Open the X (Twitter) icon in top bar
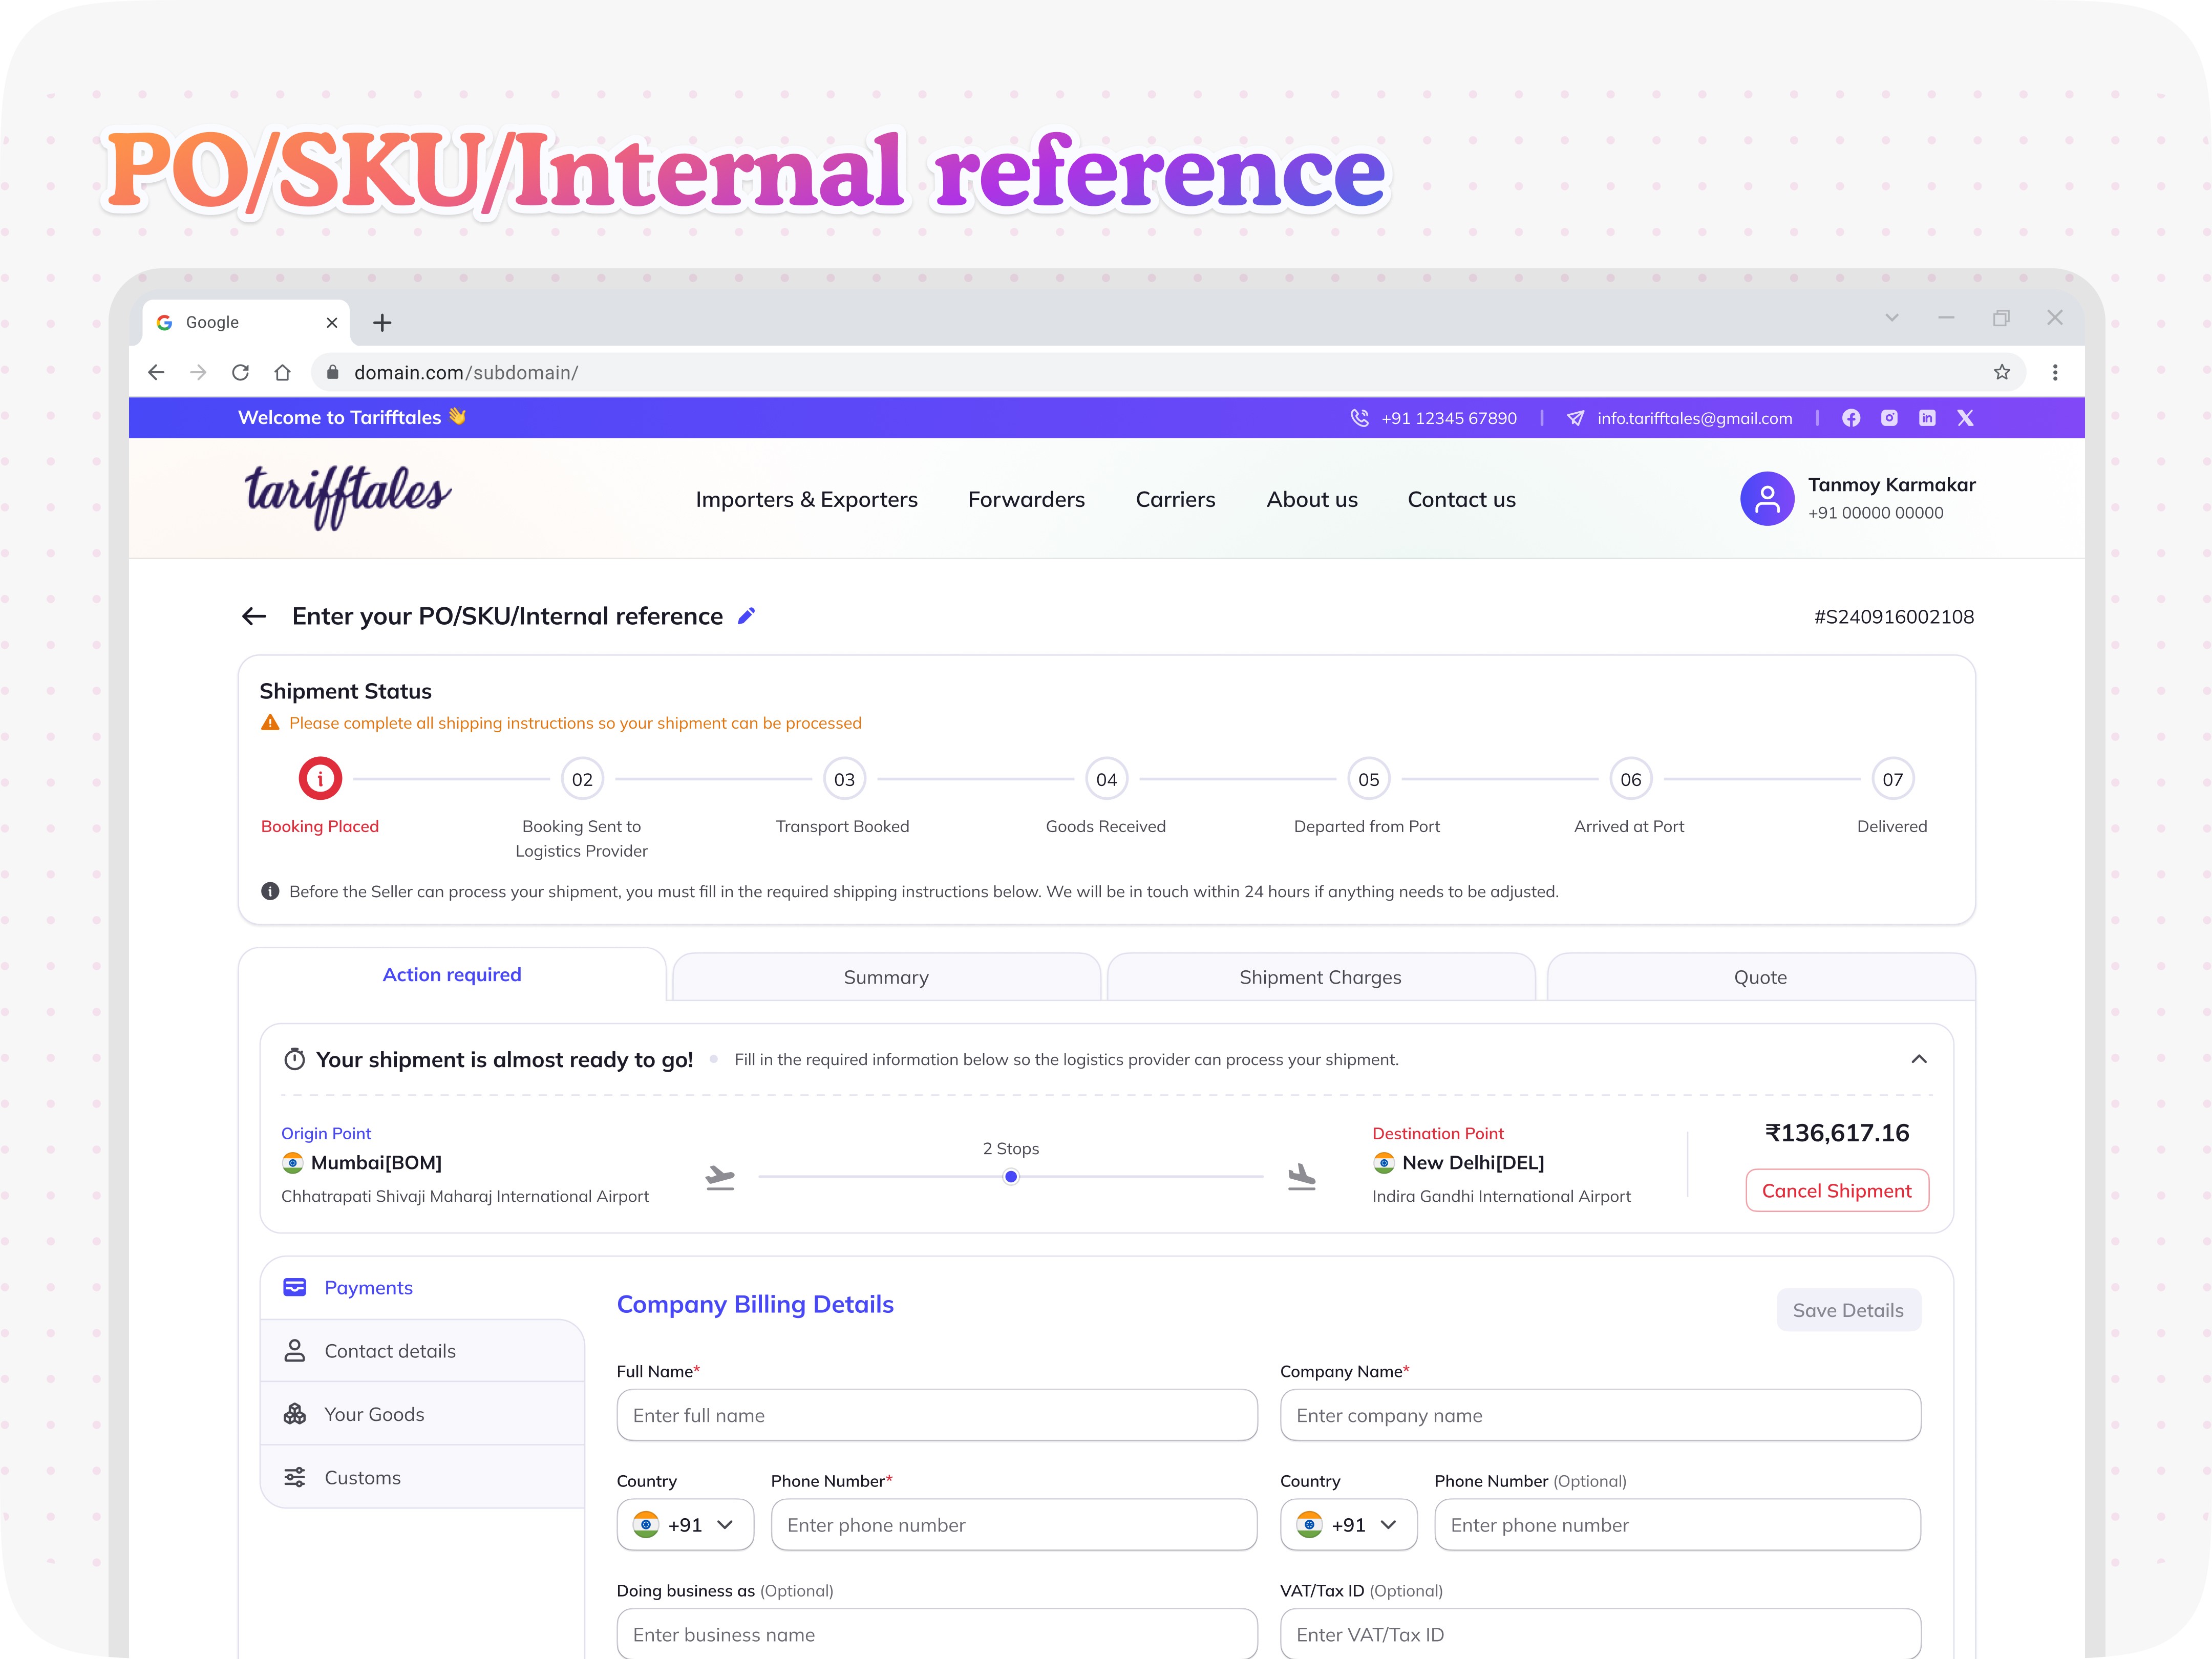Viewport: 2212px width, 1659px height. coord(1965,418)
